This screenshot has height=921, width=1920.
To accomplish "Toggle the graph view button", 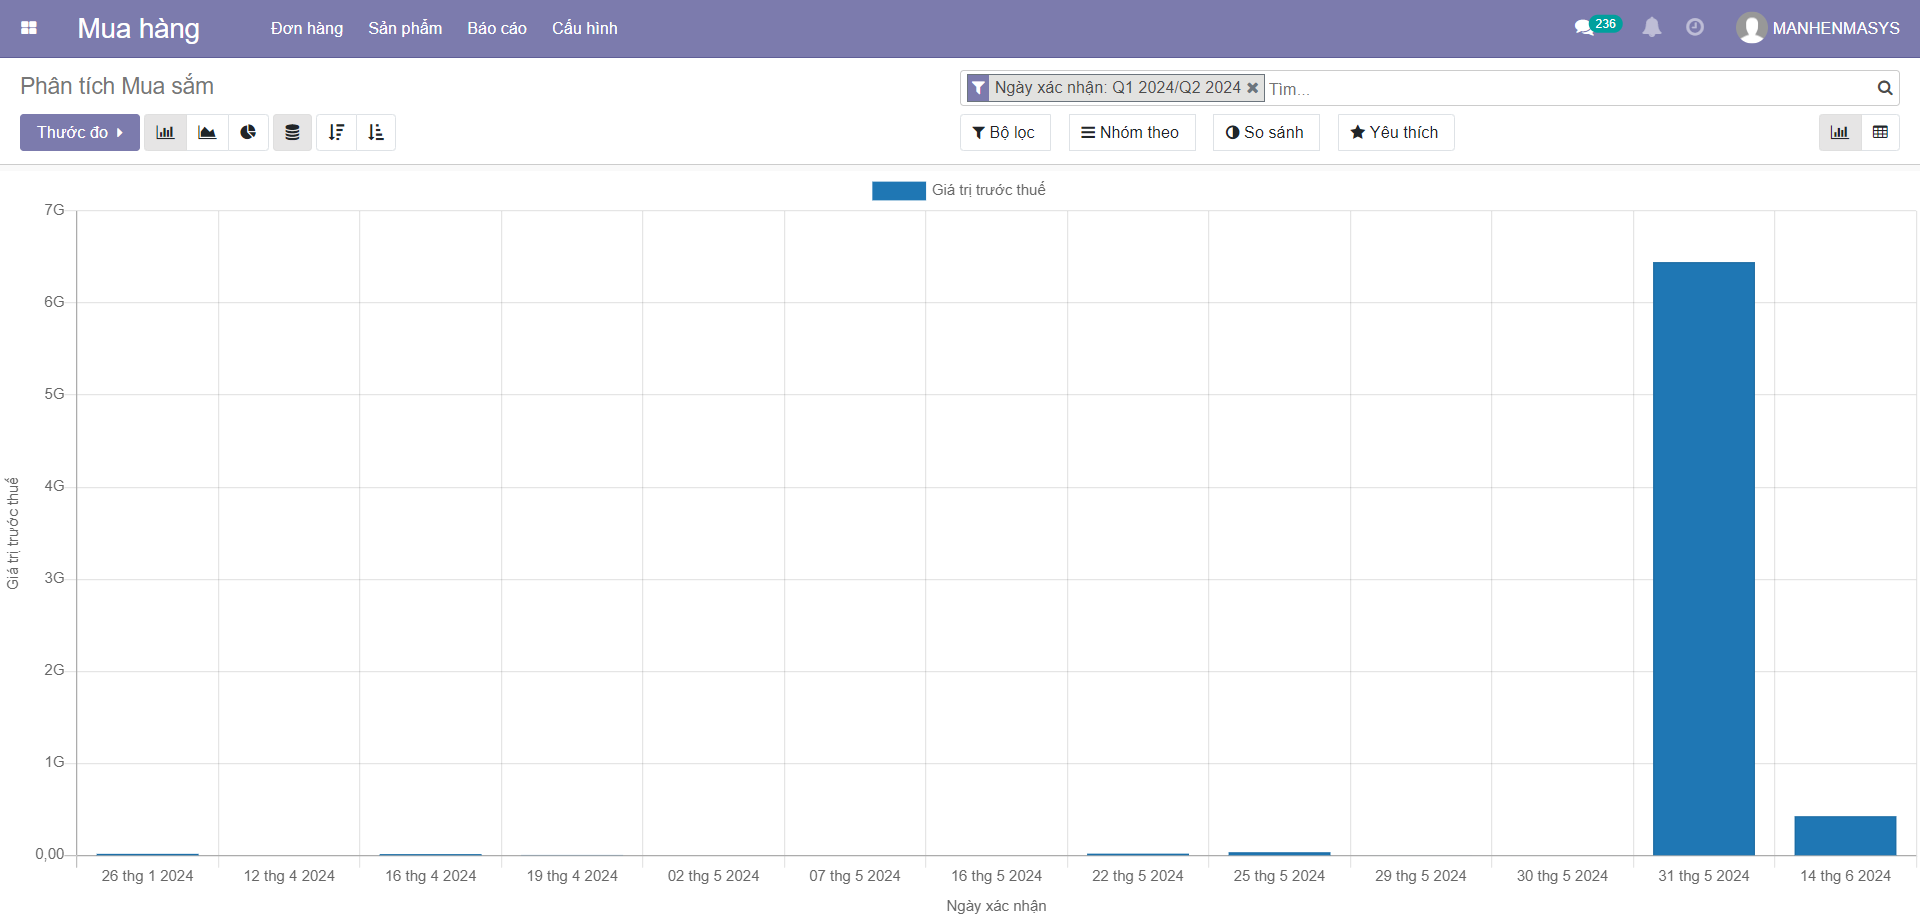I will [1839, 132].
